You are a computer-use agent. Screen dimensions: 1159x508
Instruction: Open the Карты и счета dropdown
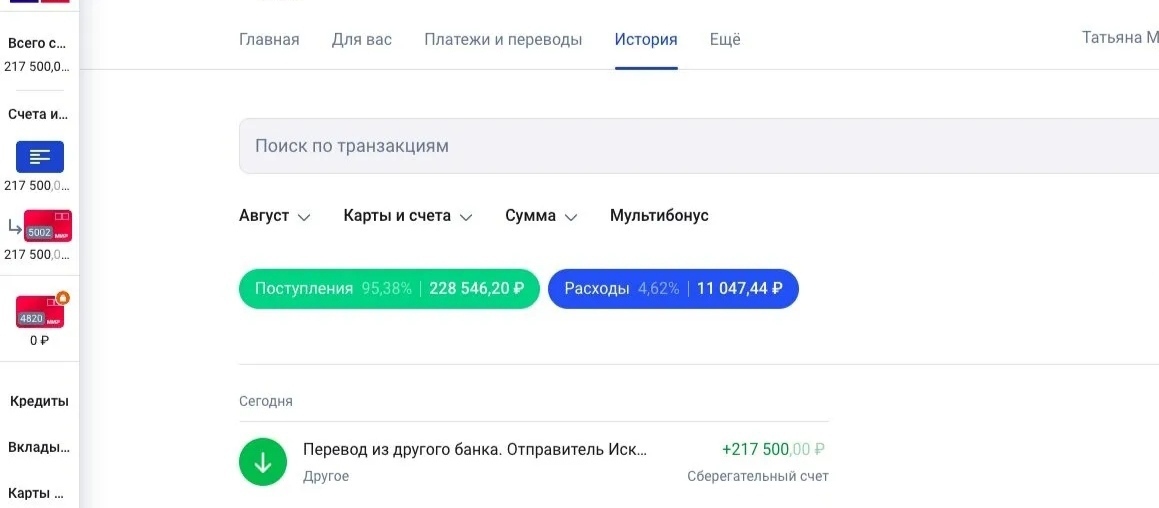coord(407,216)
